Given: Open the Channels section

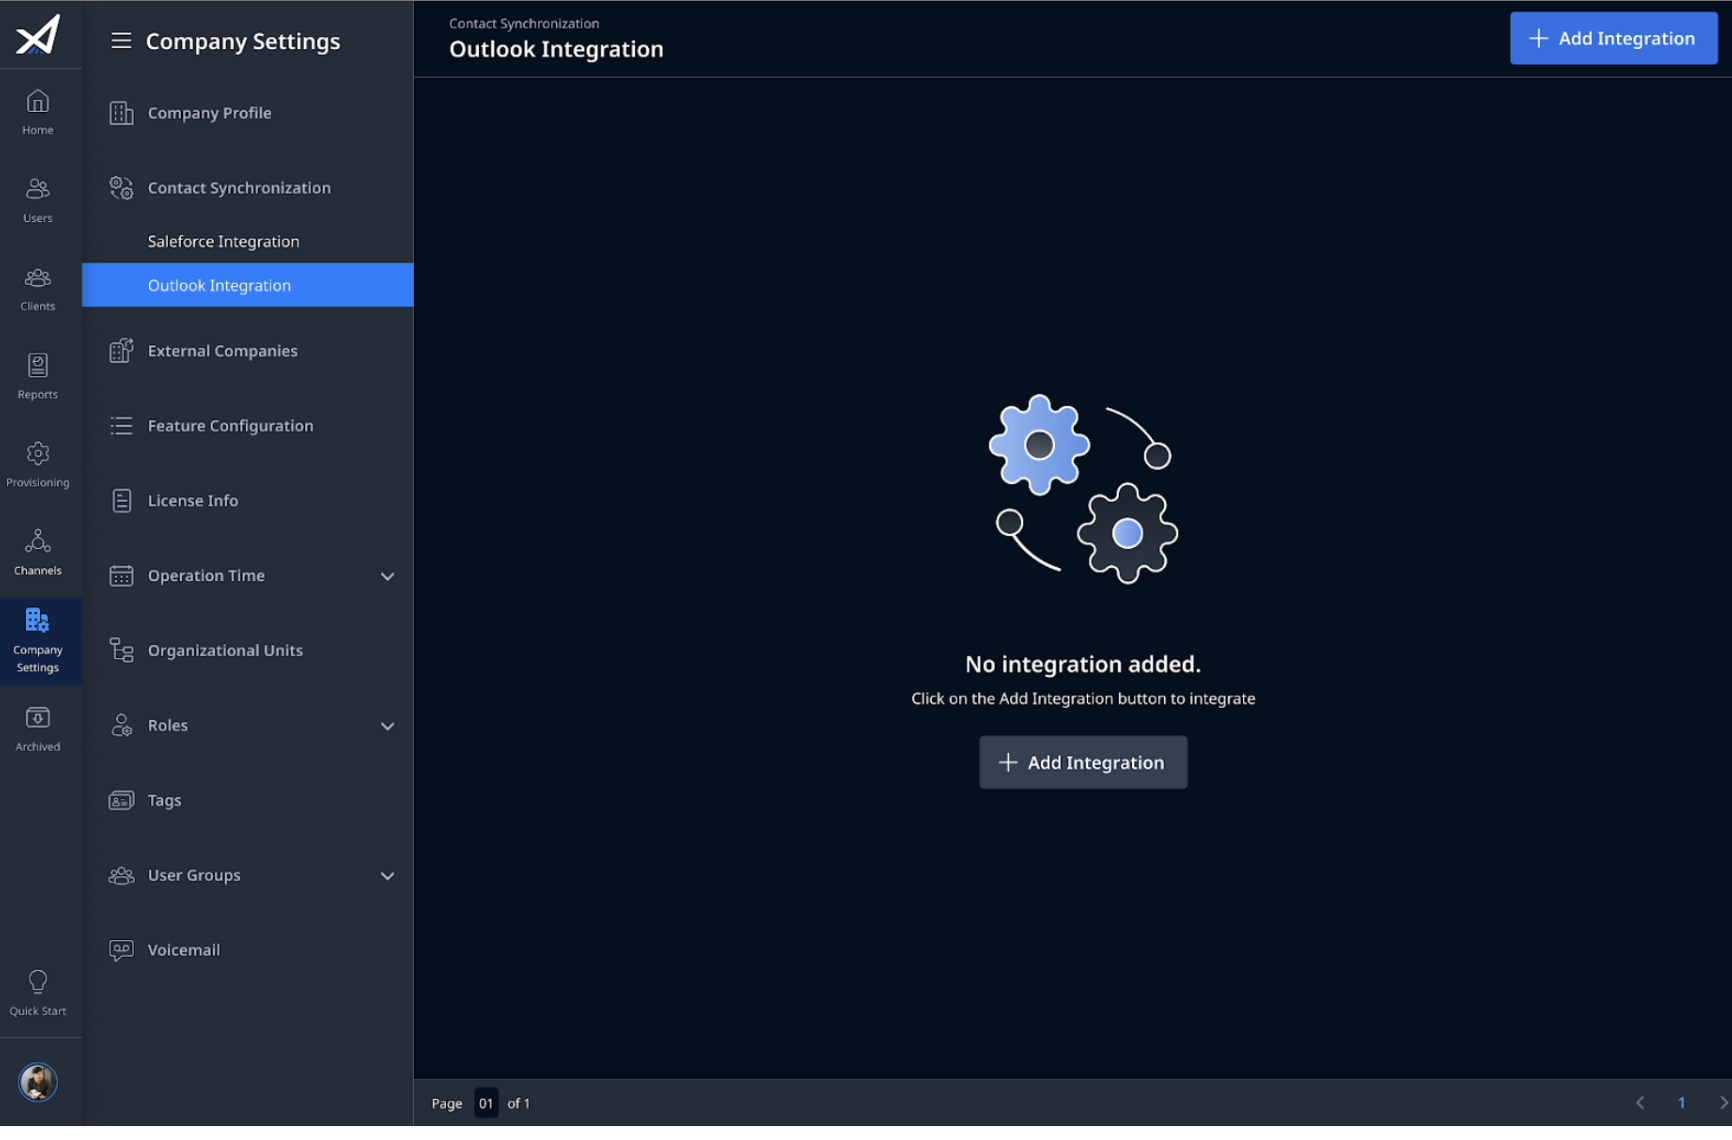Looking at the screenshot, I should click(38, 553).
